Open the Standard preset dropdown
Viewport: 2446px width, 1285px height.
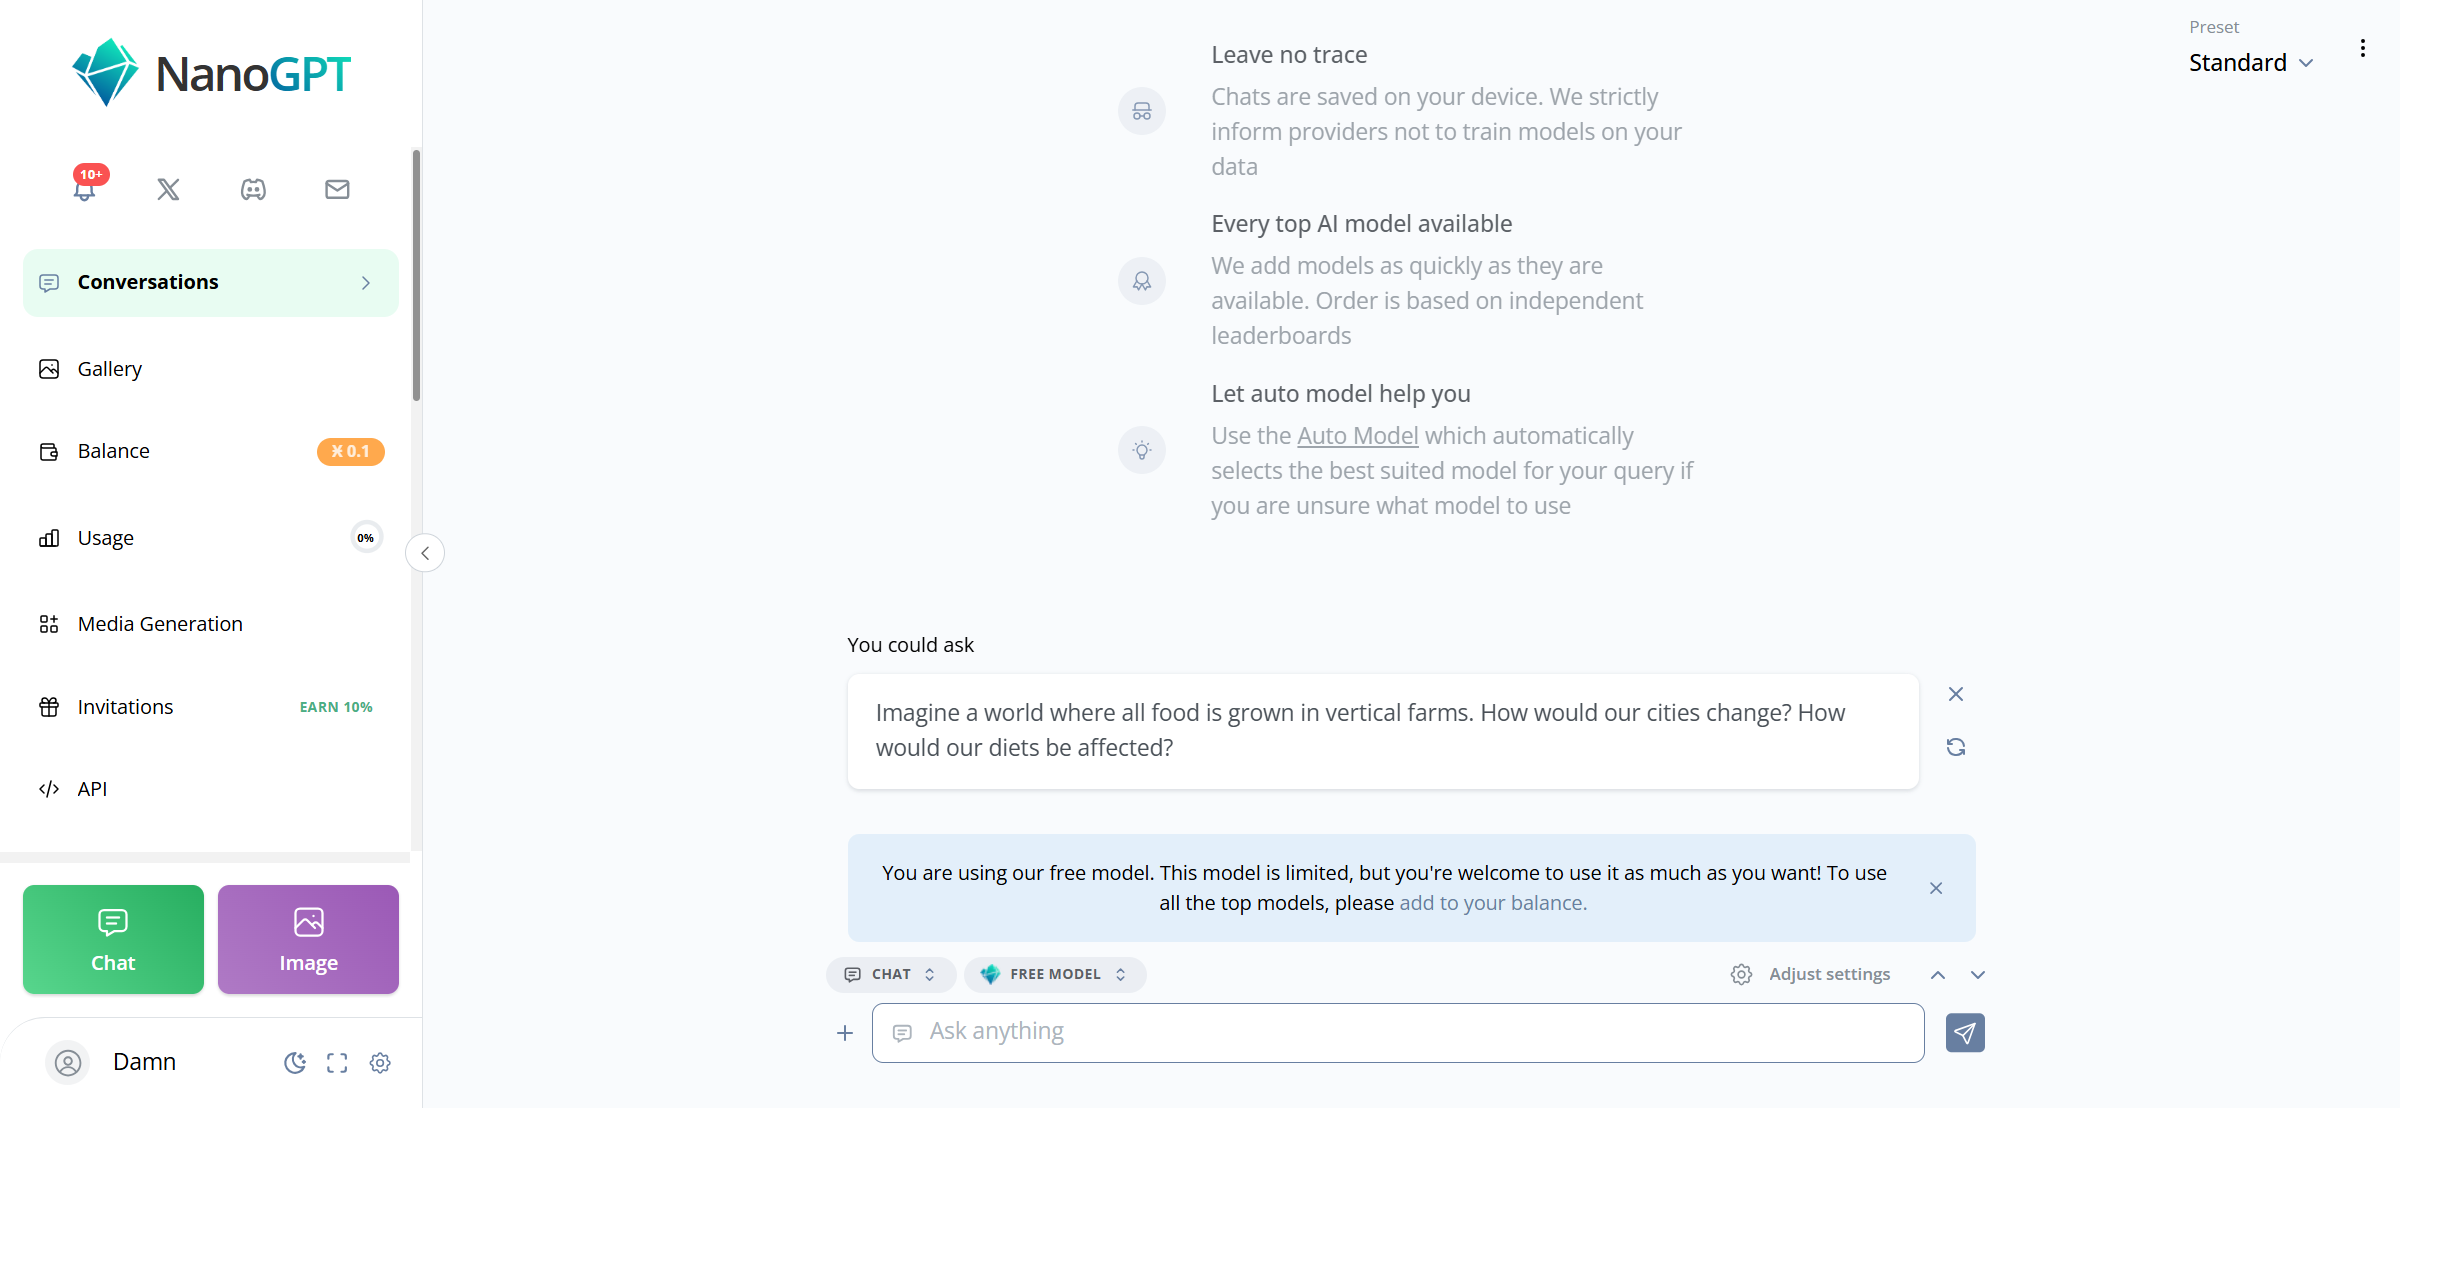point(2250,63)
